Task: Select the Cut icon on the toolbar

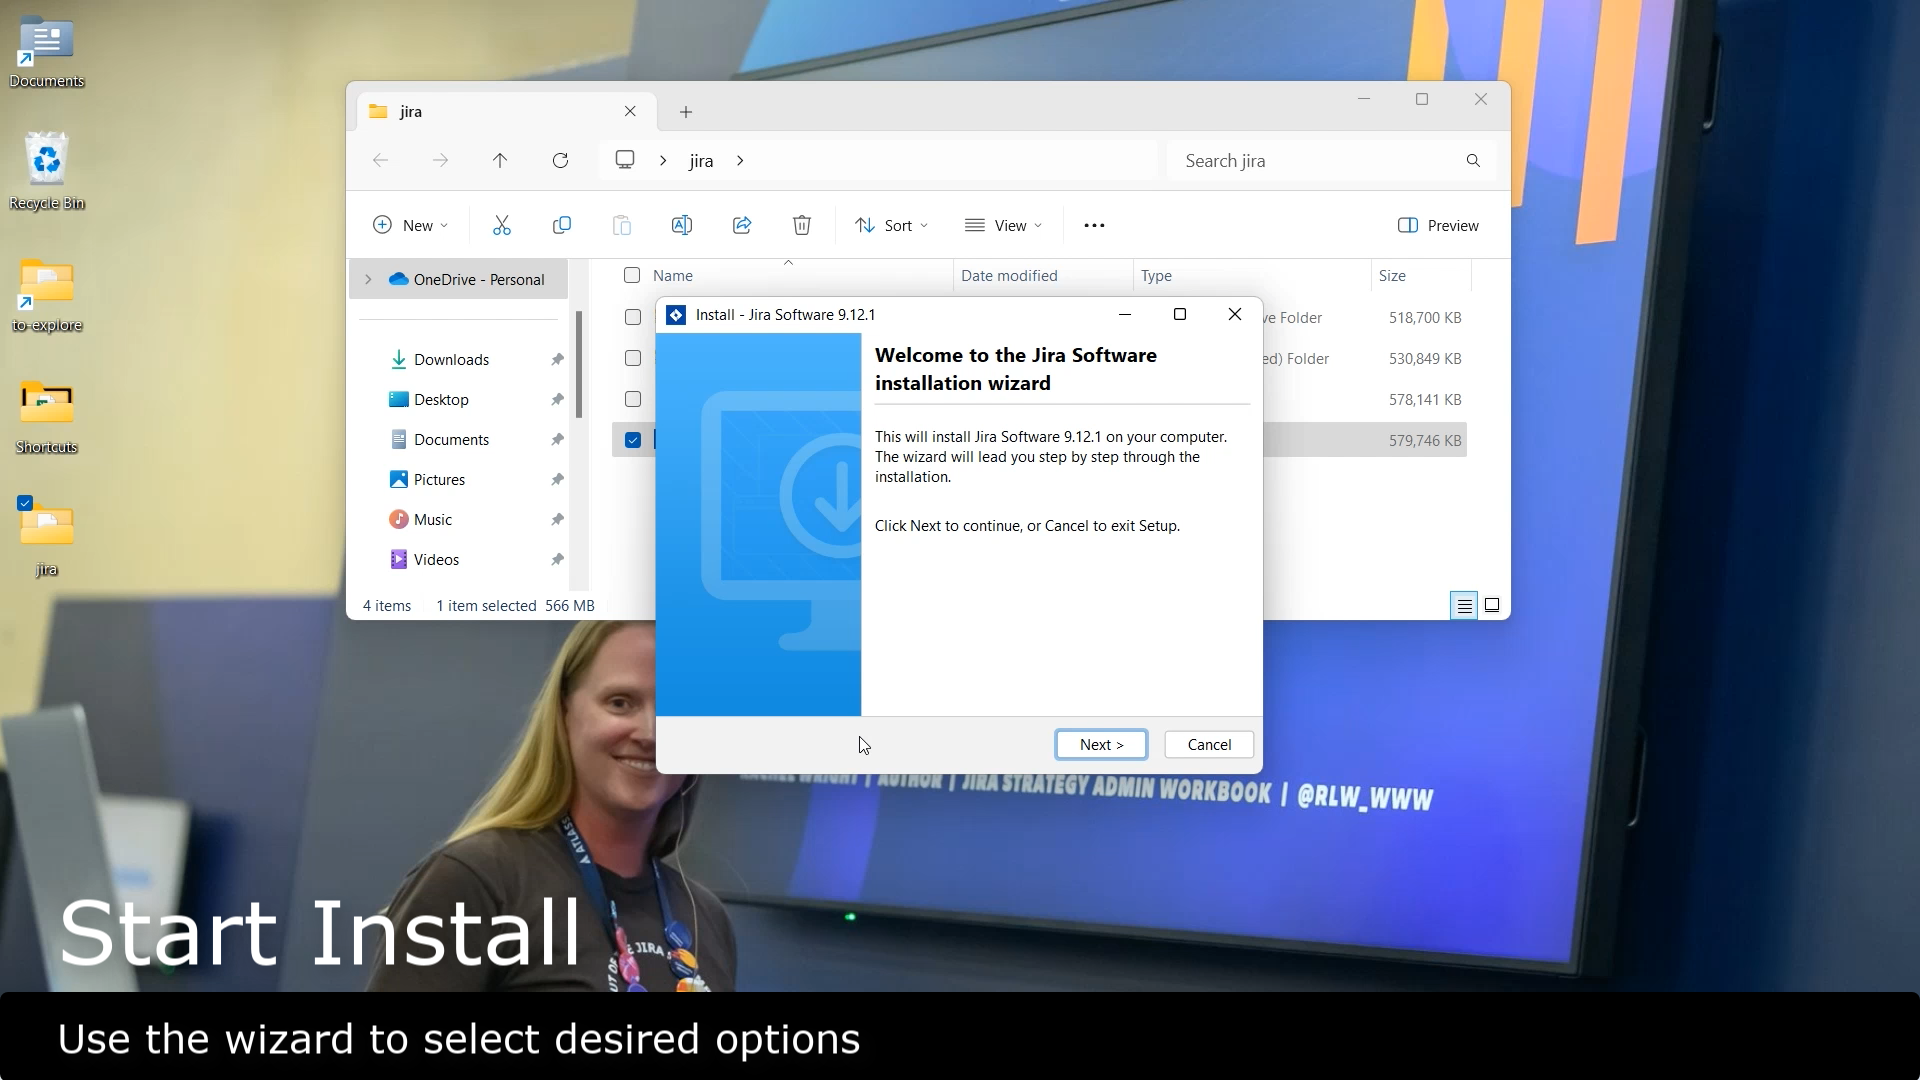Action: point(502,225)
